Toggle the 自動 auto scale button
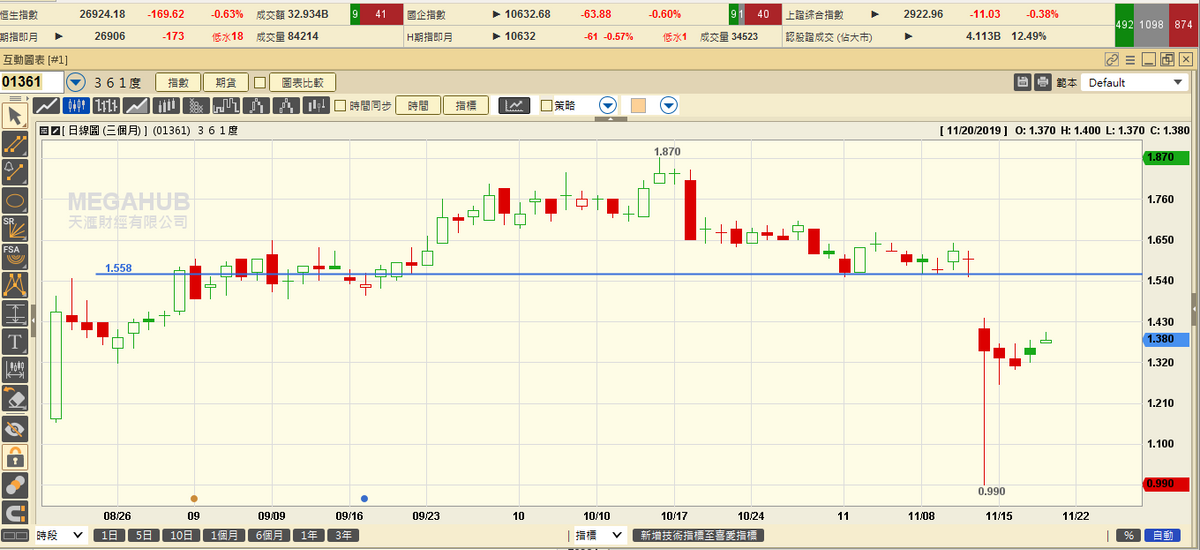The height and width of the screenshot is (550, 1200). tap(1160, 535)
